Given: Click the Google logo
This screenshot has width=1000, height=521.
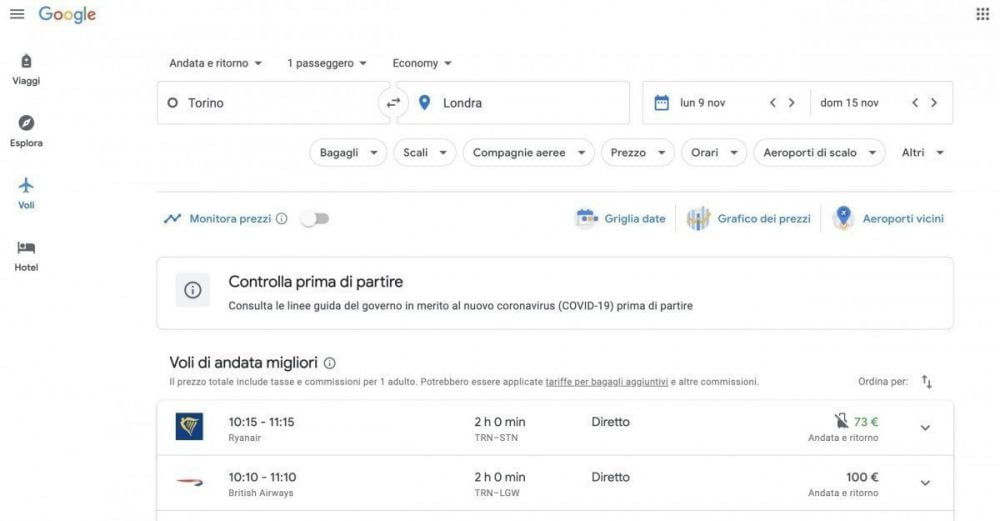Looking at the screenshot, I should point(67,15).
